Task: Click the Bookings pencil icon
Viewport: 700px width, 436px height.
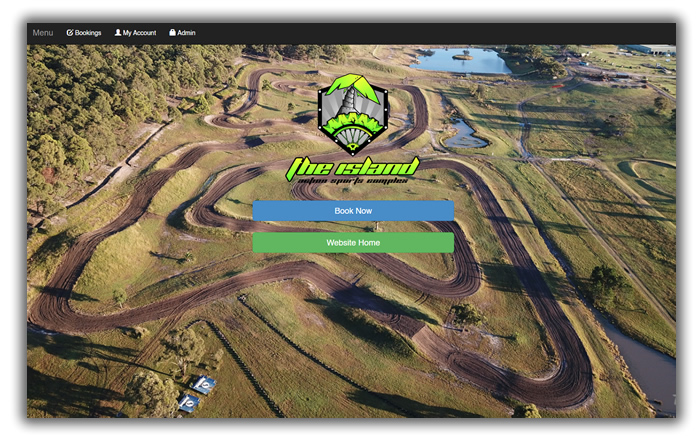Action: pos(70,33)
